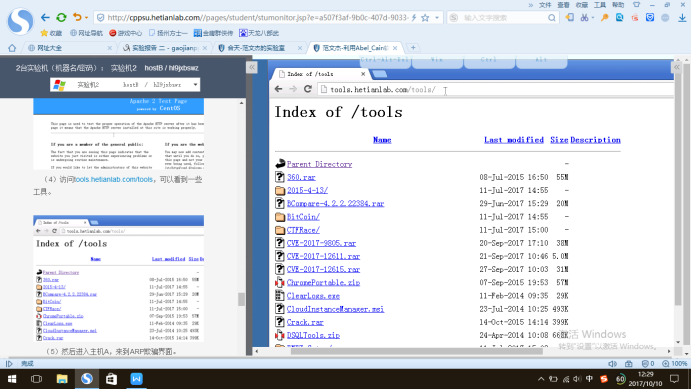The image size is (692, 389).
Task: Click the lightning speed-mode icon in address bar
Action: click(x=414, y=18)
